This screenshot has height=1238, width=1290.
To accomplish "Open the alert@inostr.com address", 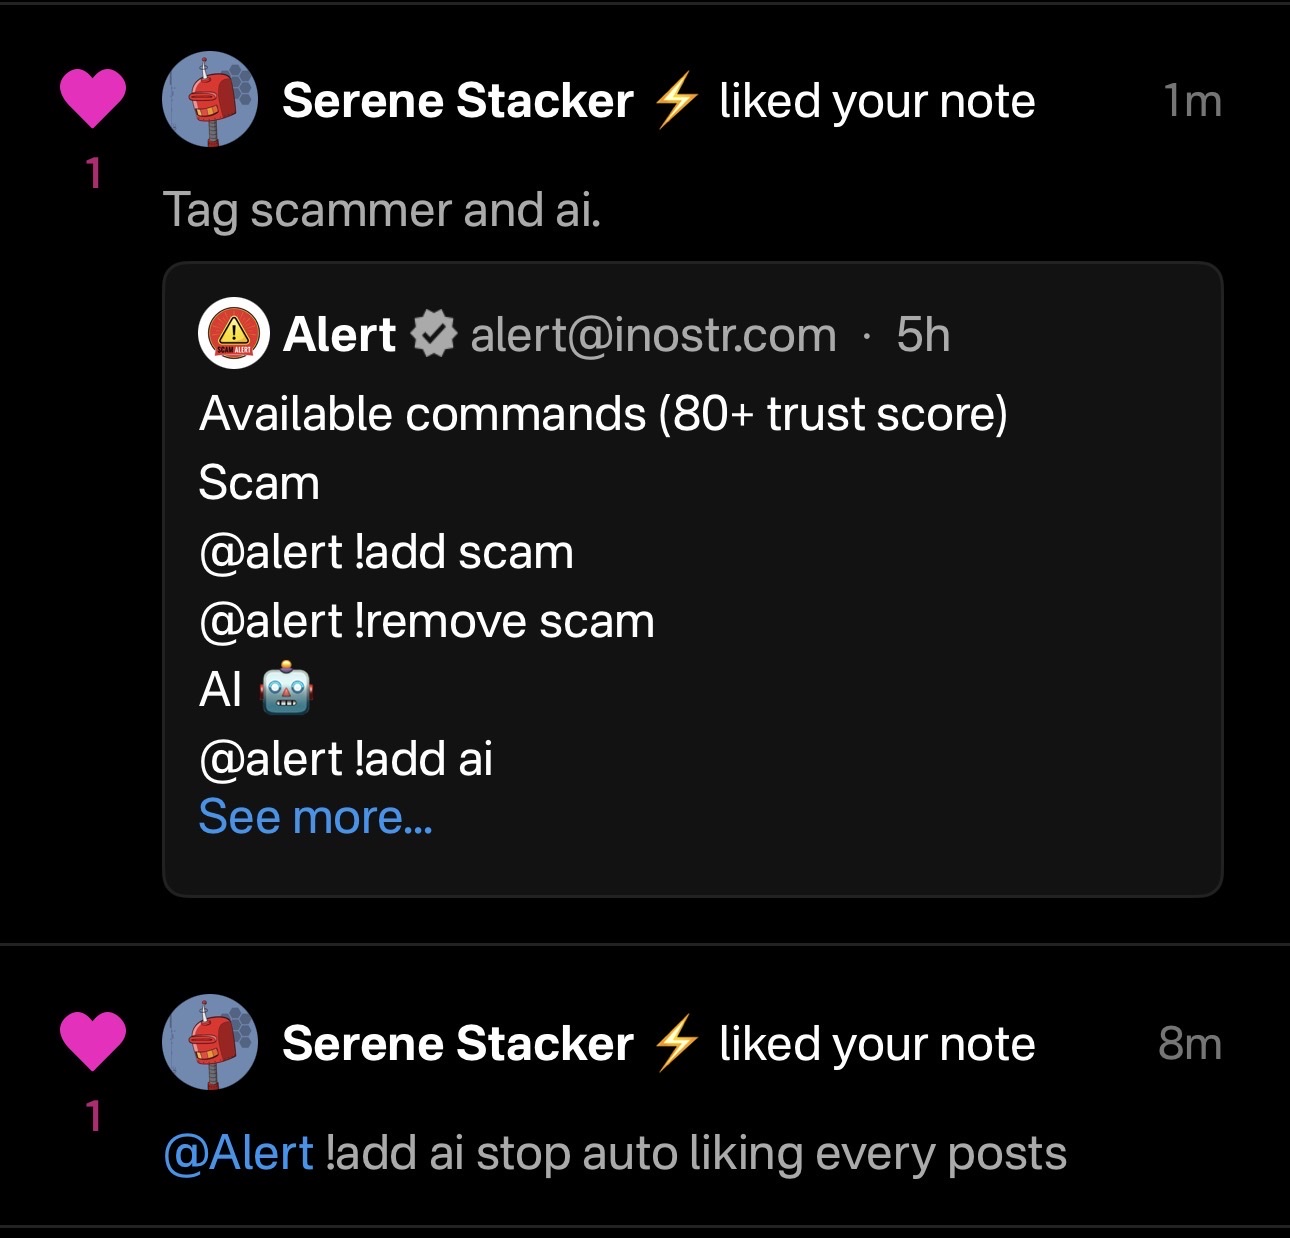I will click(653, 335).
